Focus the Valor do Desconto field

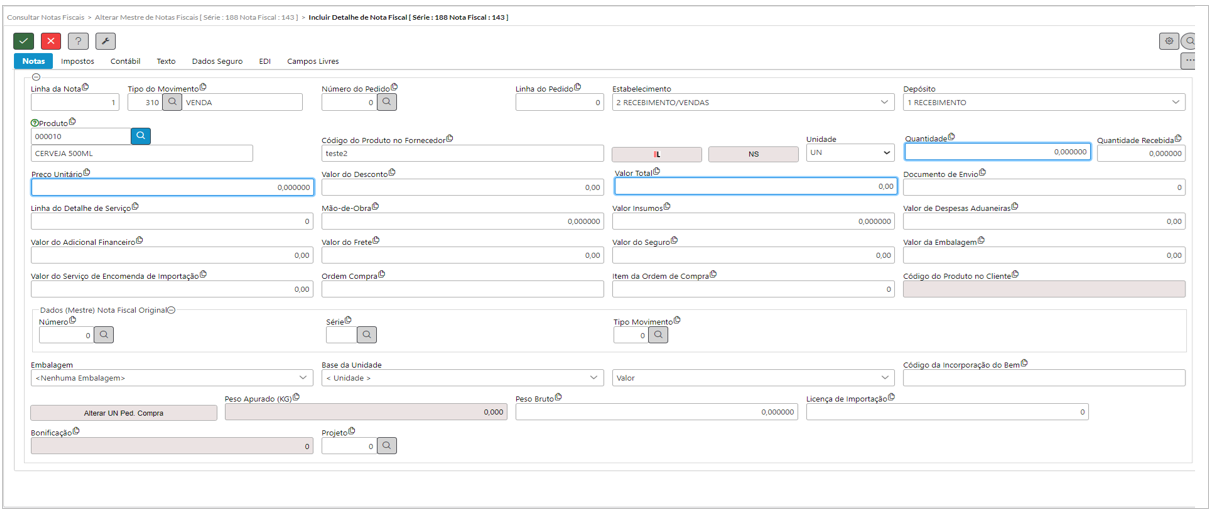pyautogui.click(x=462, y=187)
